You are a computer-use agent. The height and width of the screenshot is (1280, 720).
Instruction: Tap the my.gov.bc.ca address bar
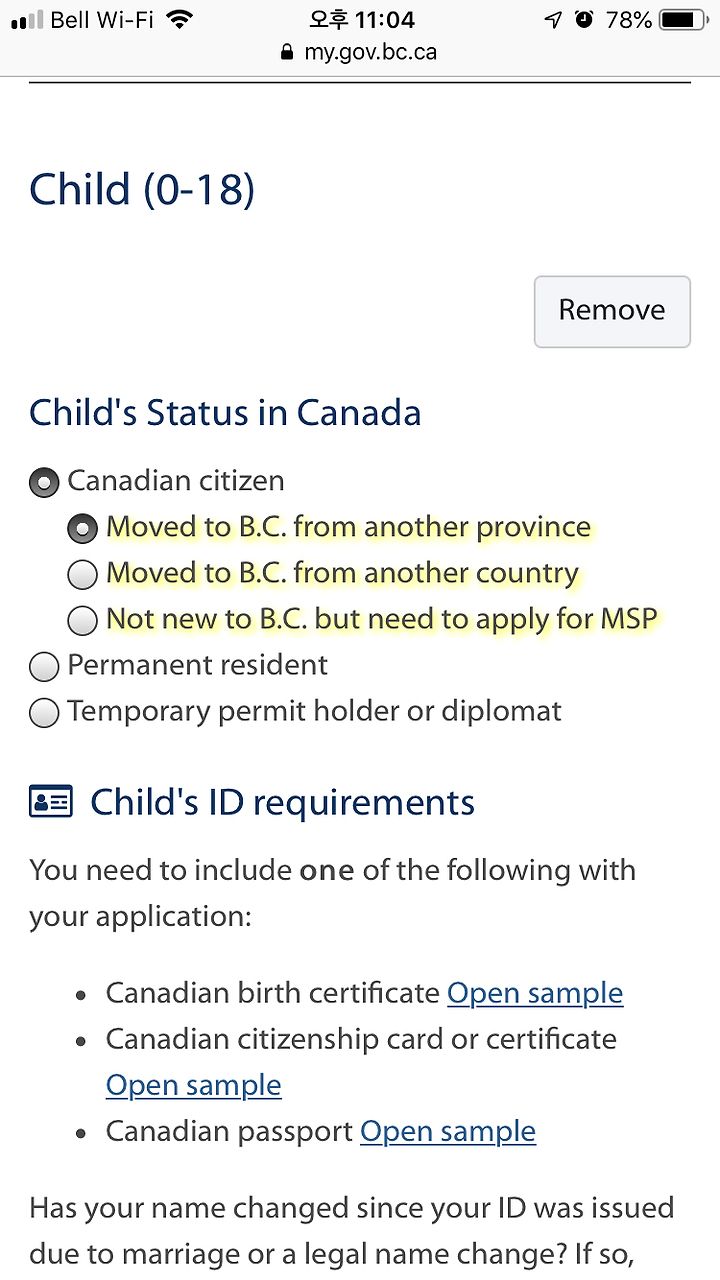pyautogui.click(x=360, y=52)
